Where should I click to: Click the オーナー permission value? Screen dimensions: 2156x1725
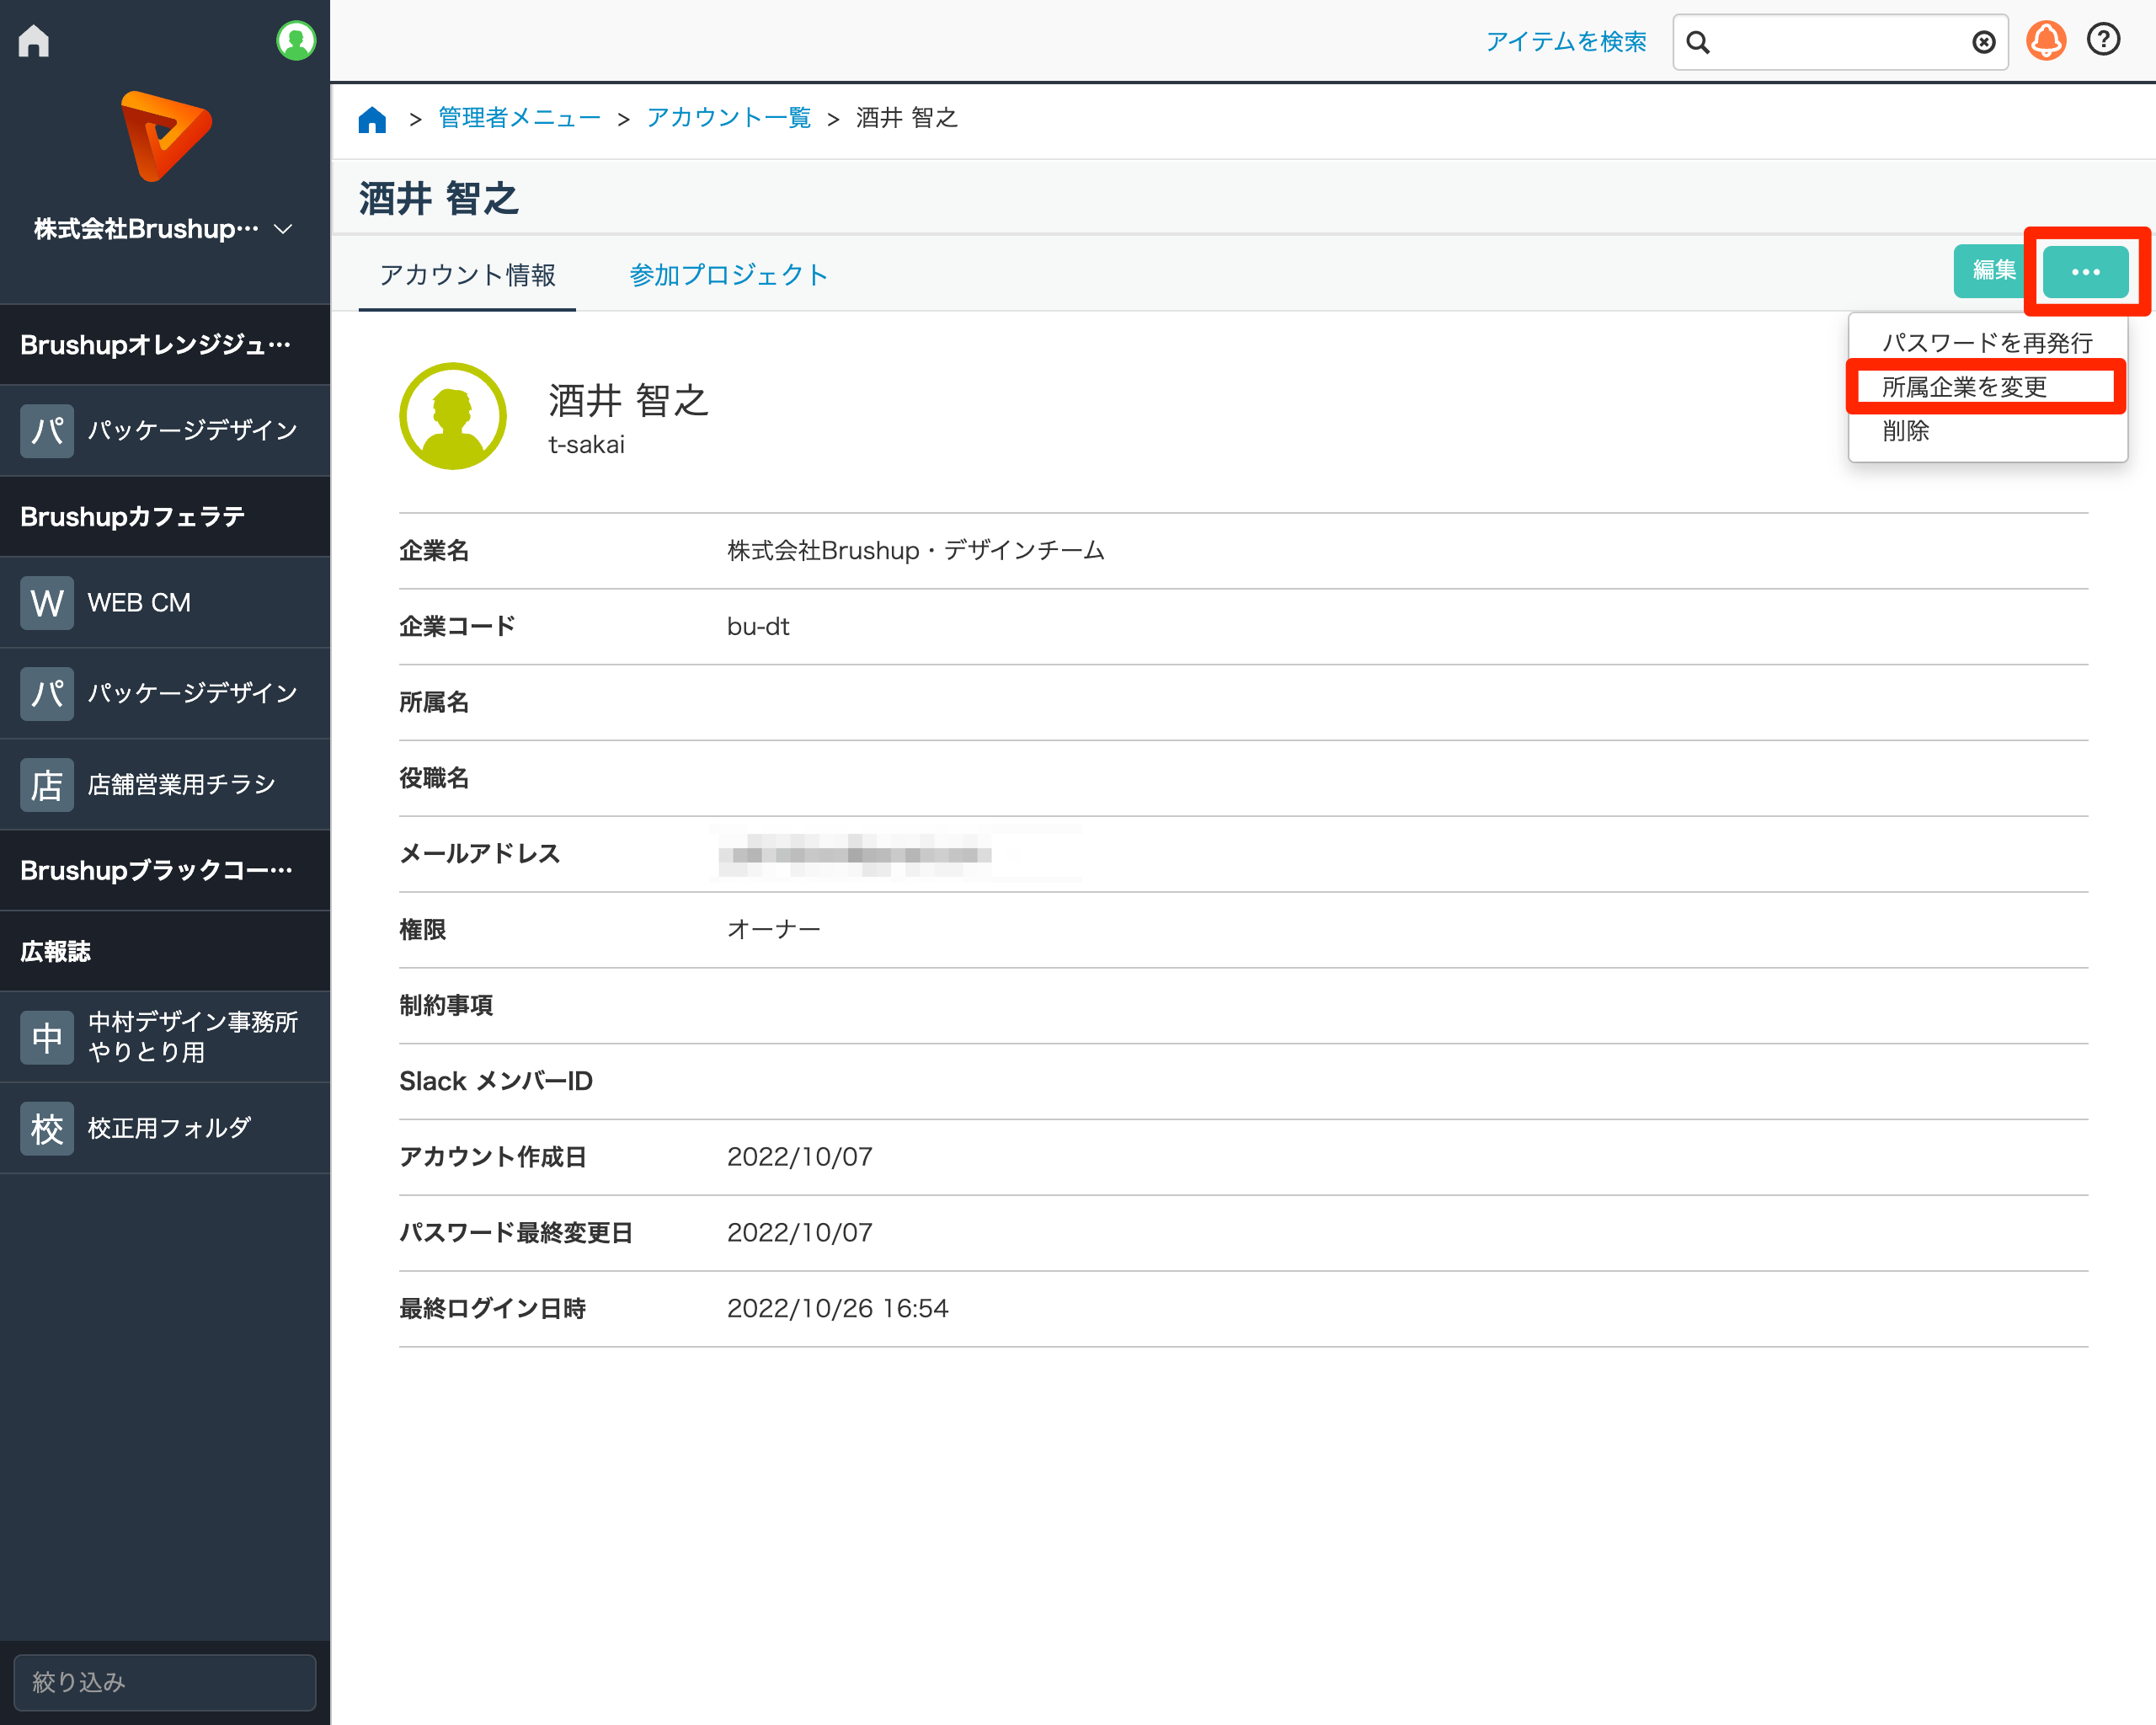click(x=774, y=930)
